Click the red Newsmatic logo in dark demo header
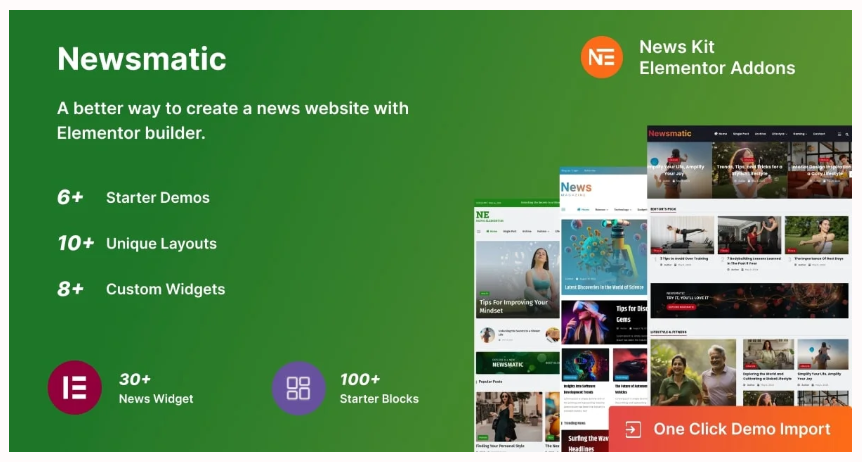 (x=670, y=133)
